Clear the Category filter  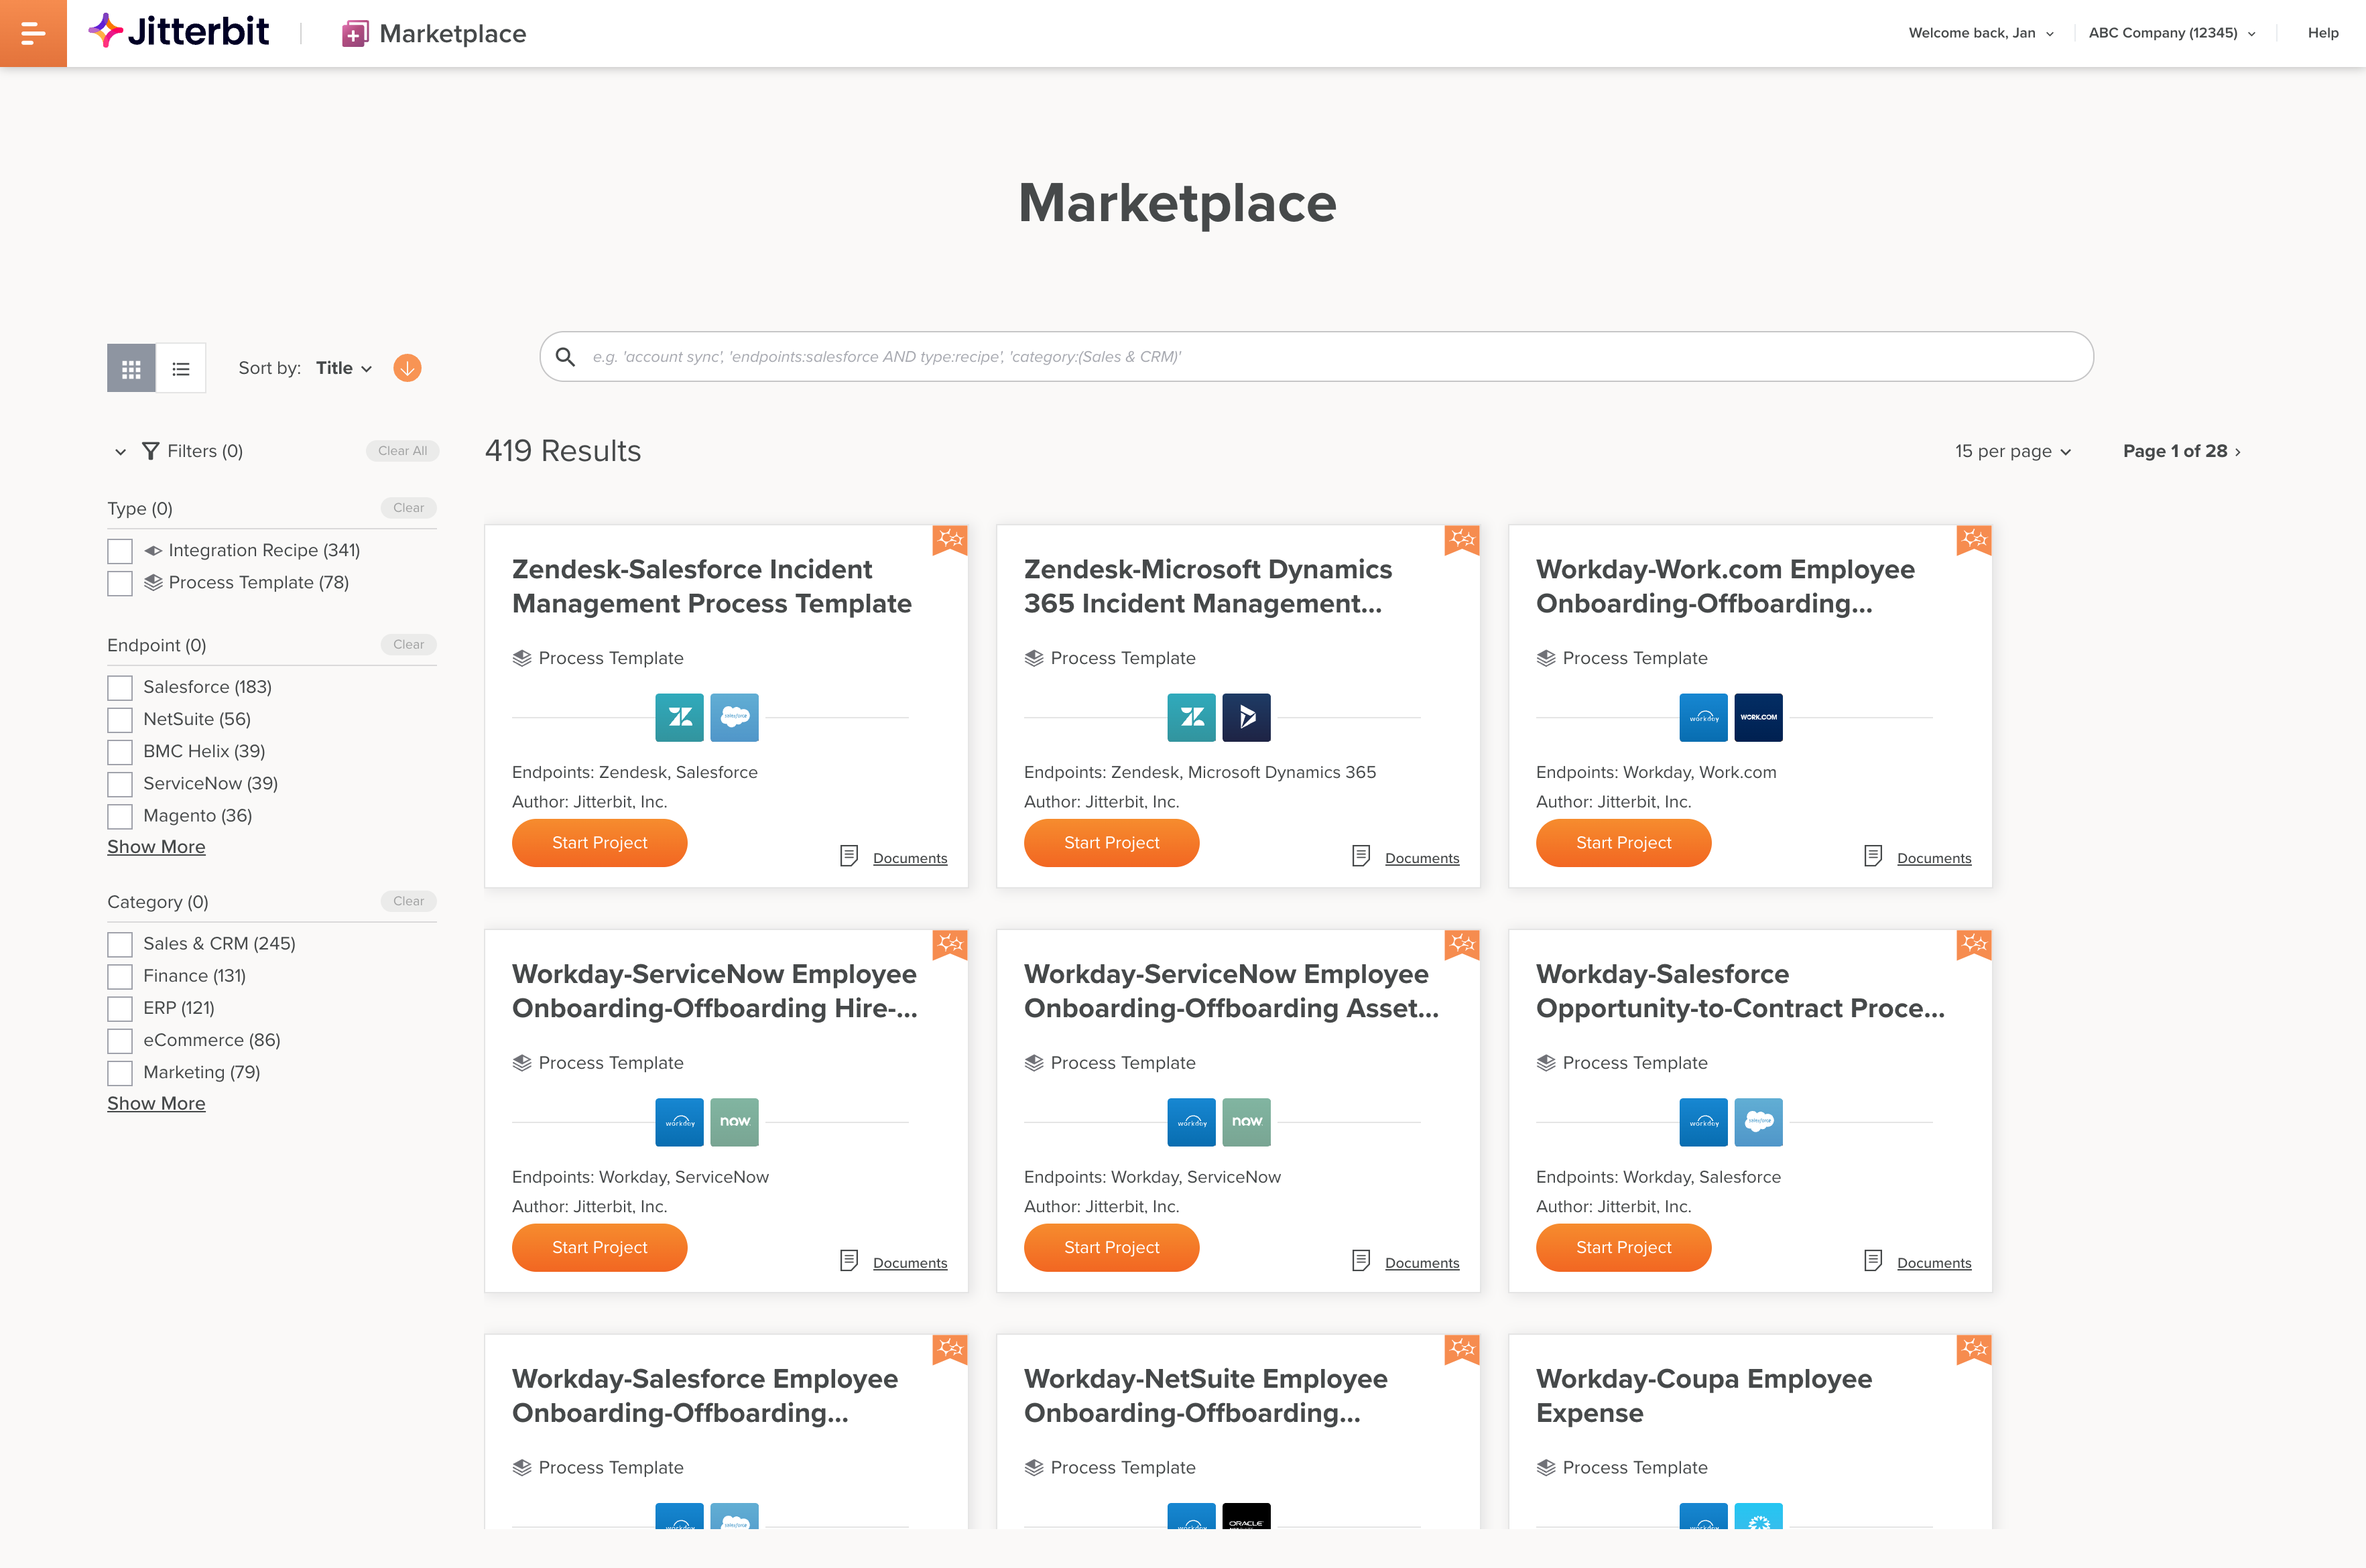408,901
